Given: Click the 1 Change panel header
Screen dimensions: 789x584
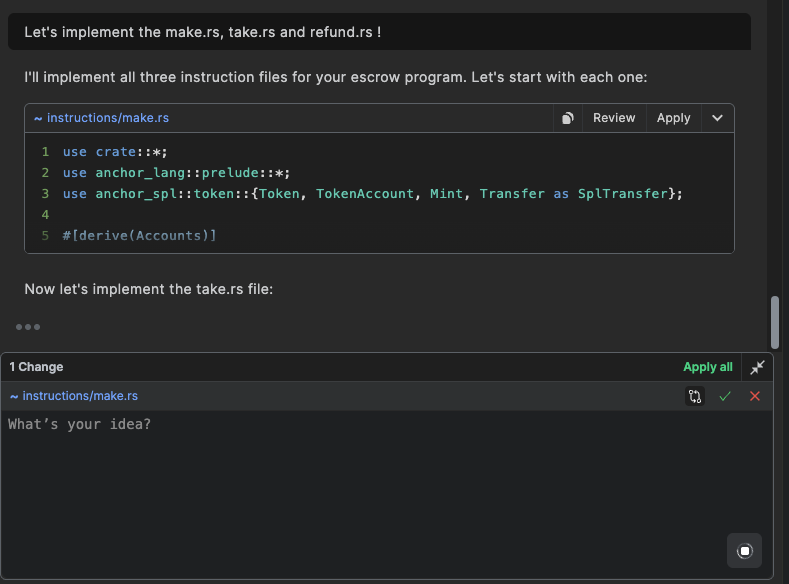Looking at the screenshot, I should (x=37, y=367).
